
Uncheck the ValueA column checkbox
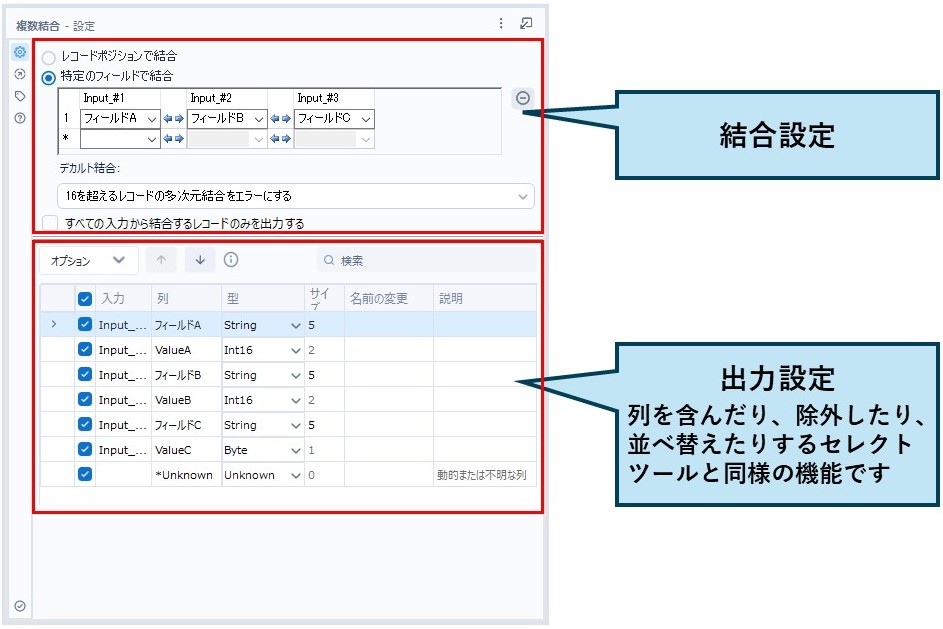tap(85, 350)
